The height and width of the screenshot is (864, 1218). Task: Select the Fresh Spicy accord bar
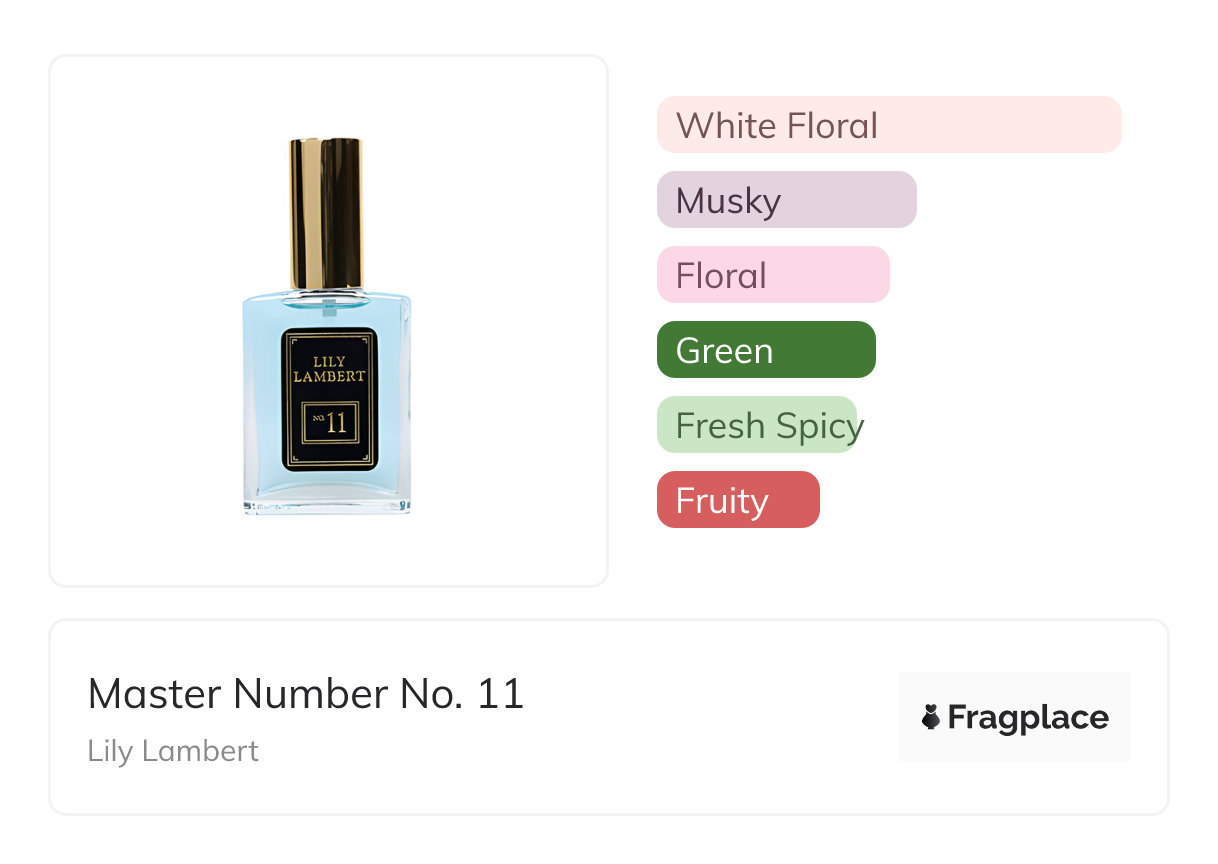757,425
